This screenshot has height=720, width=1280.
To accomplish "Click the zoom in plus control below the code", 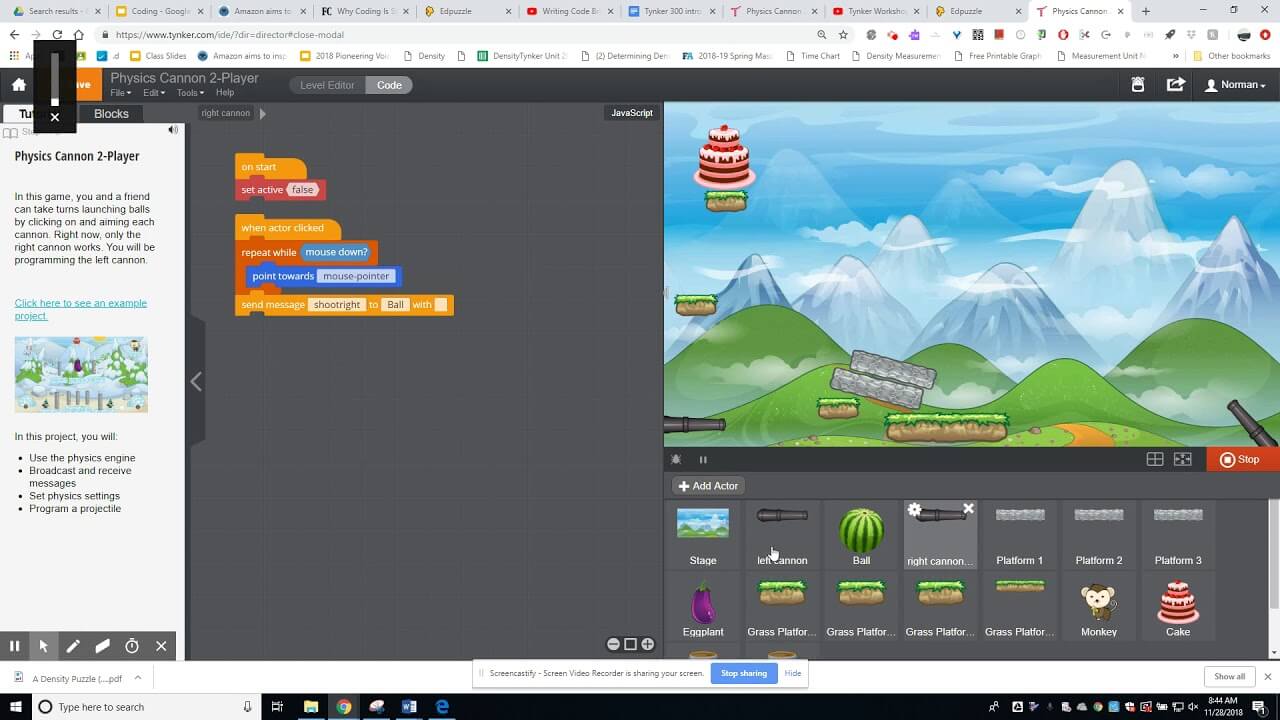I will (648, 644).
